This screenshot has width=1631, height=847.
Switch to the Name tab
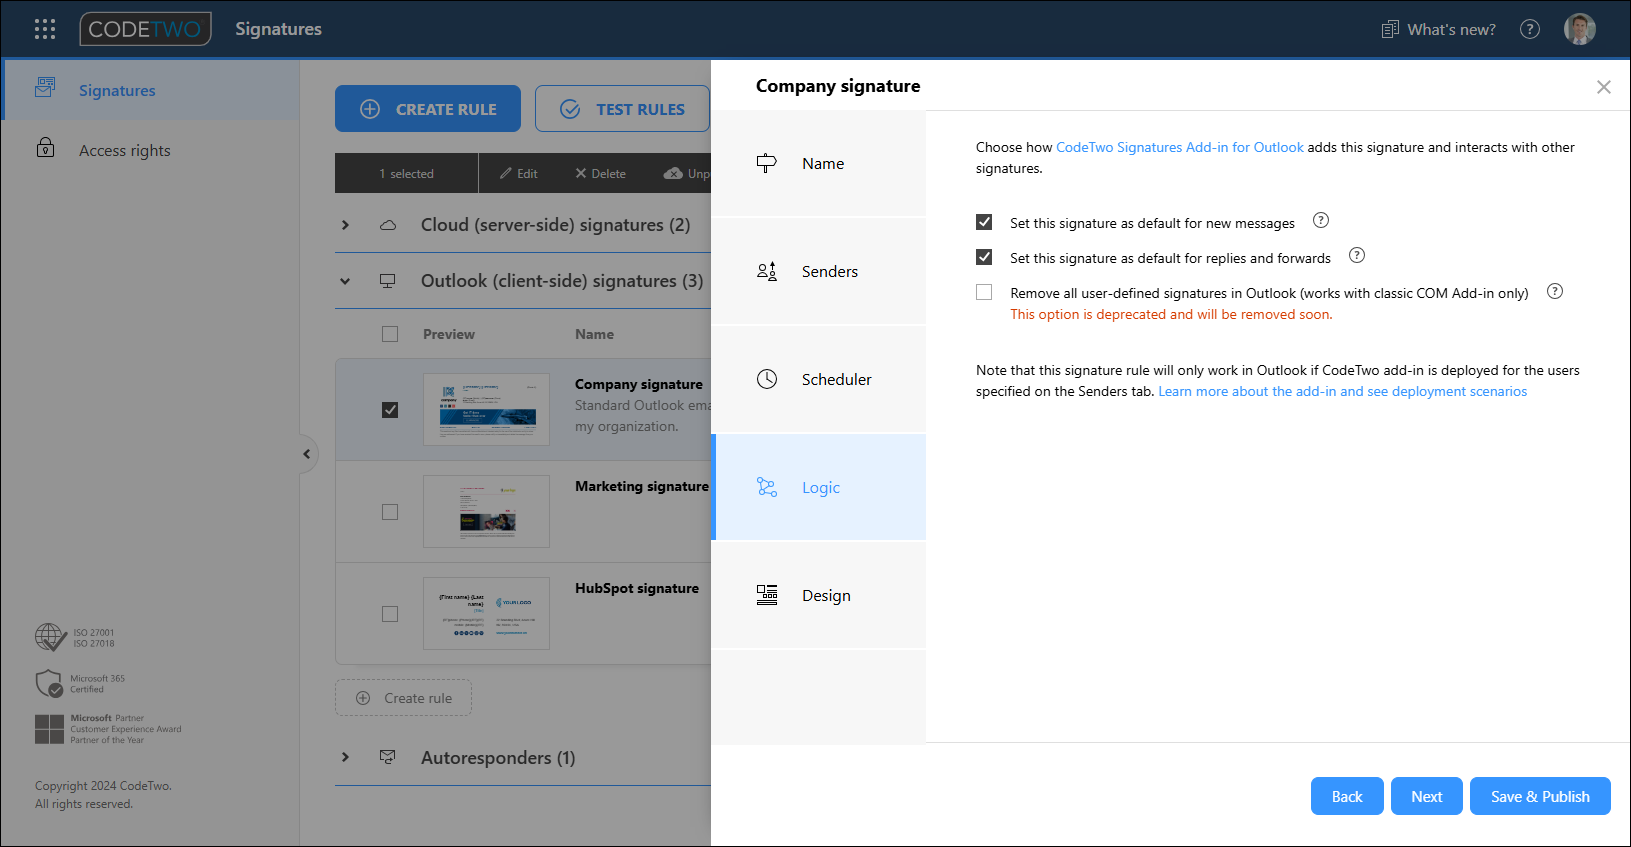(819, 163)
